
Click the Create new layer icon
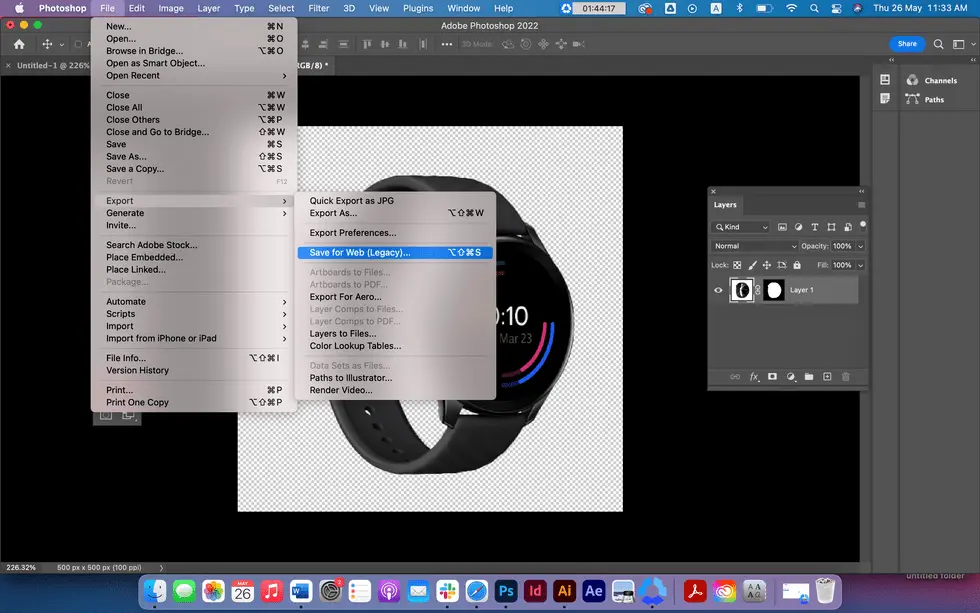coord(827,377)
